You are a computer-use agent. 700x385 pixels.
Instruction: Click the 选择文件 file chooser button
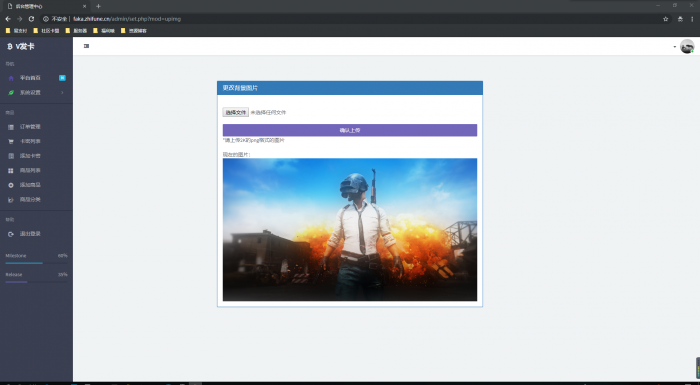(x=236, y=113)
